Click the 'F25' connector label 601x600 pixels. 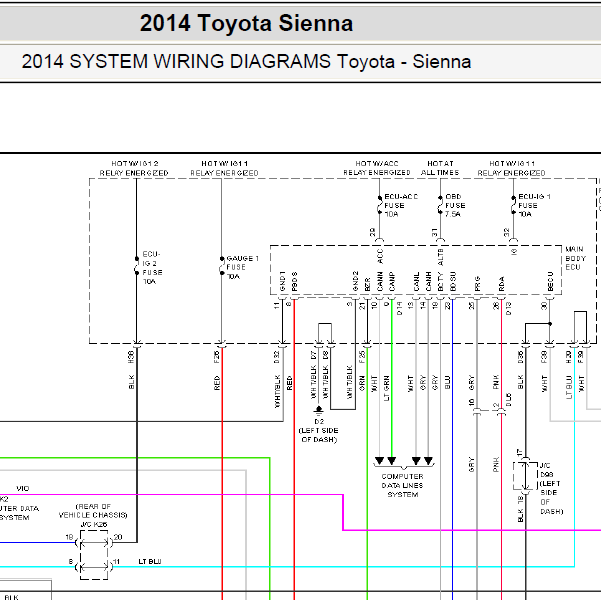362,357
